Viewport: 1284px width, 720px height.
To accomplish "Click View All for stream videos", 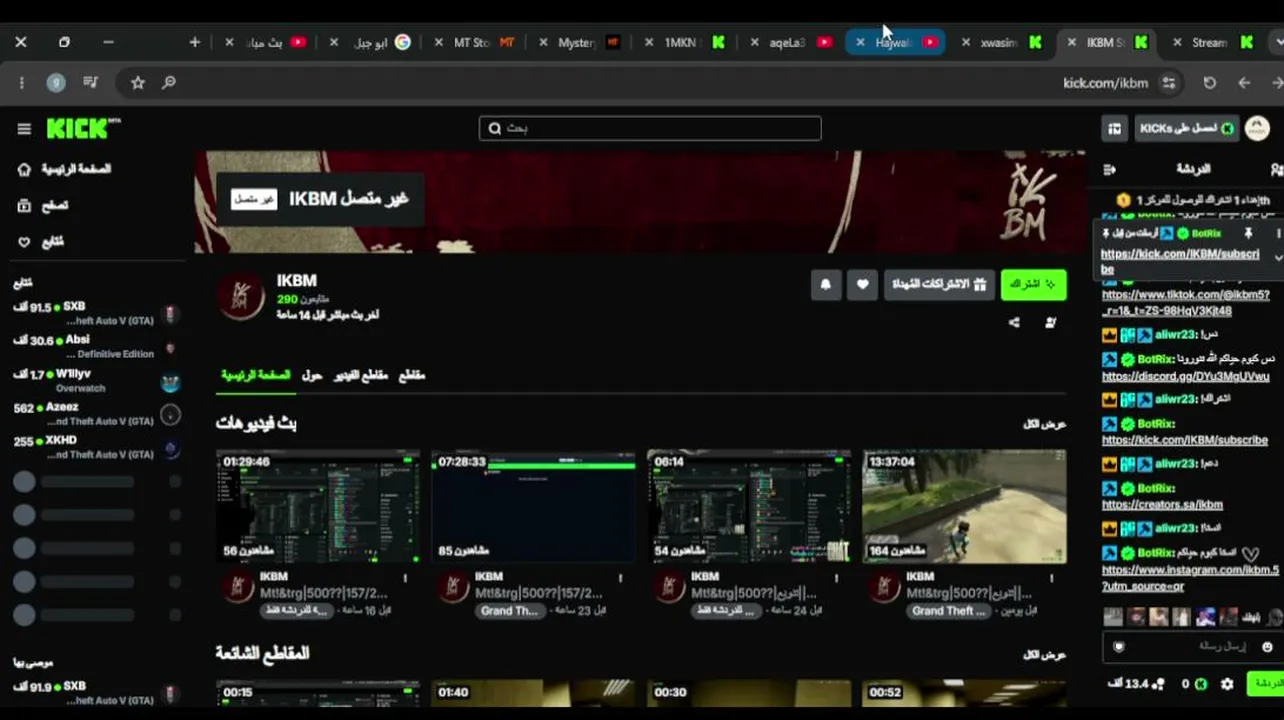I will [1044, 424].
